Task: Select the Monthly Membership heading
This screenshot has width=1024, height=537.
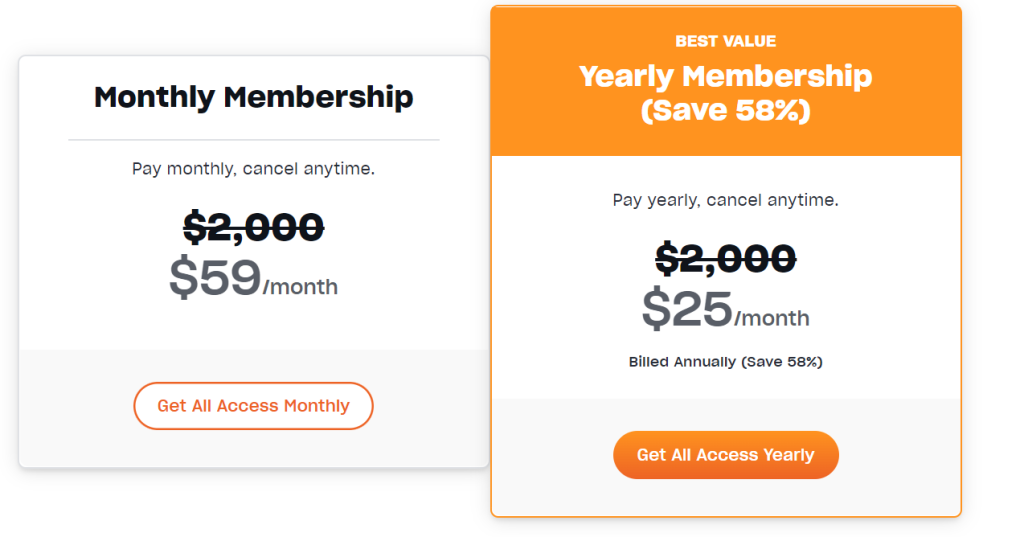Action: point(253,97)
